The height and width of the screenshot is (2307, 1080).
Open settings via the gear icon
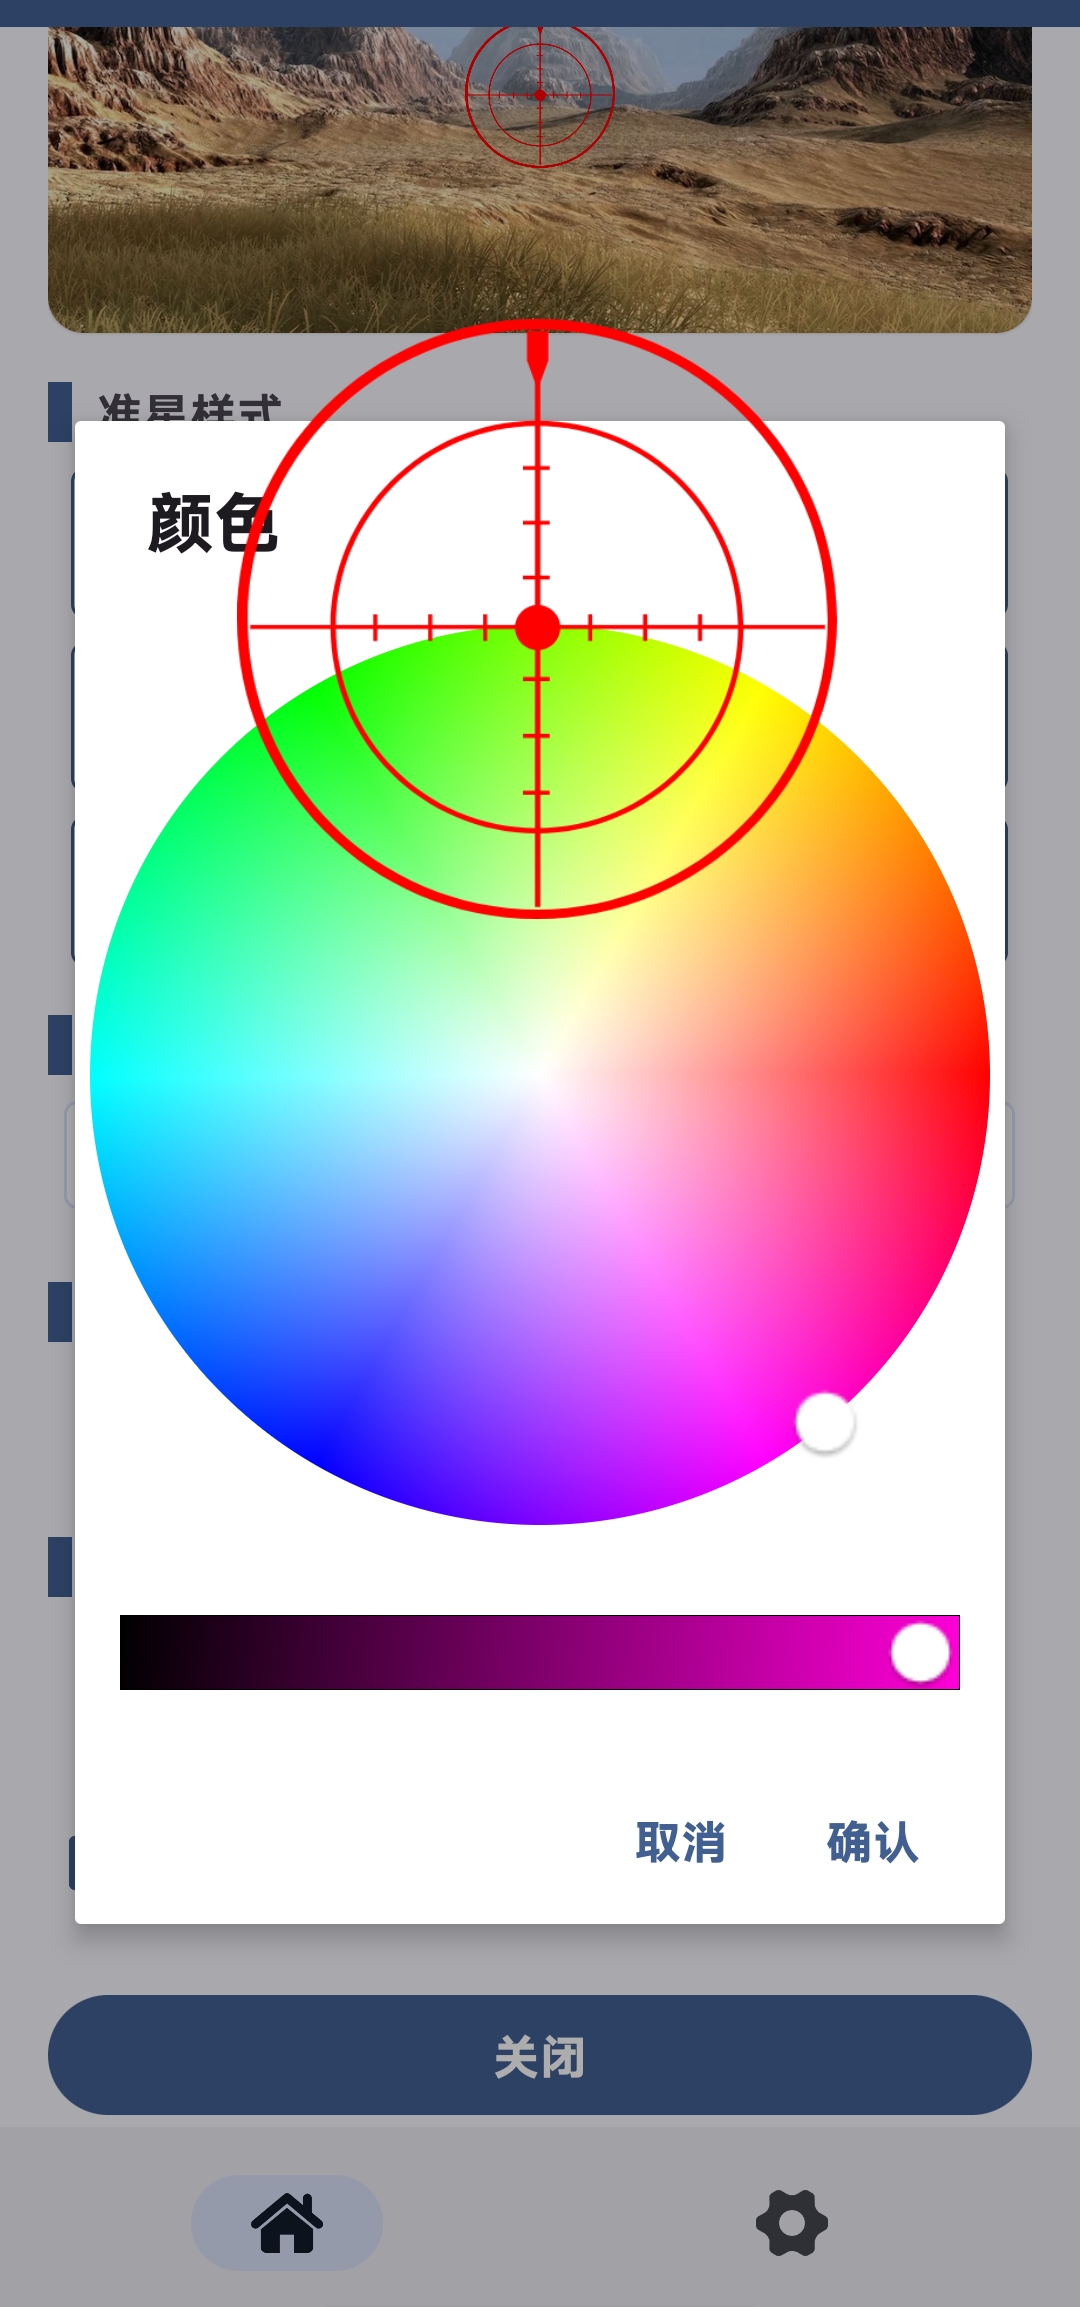pos(791,2222)
